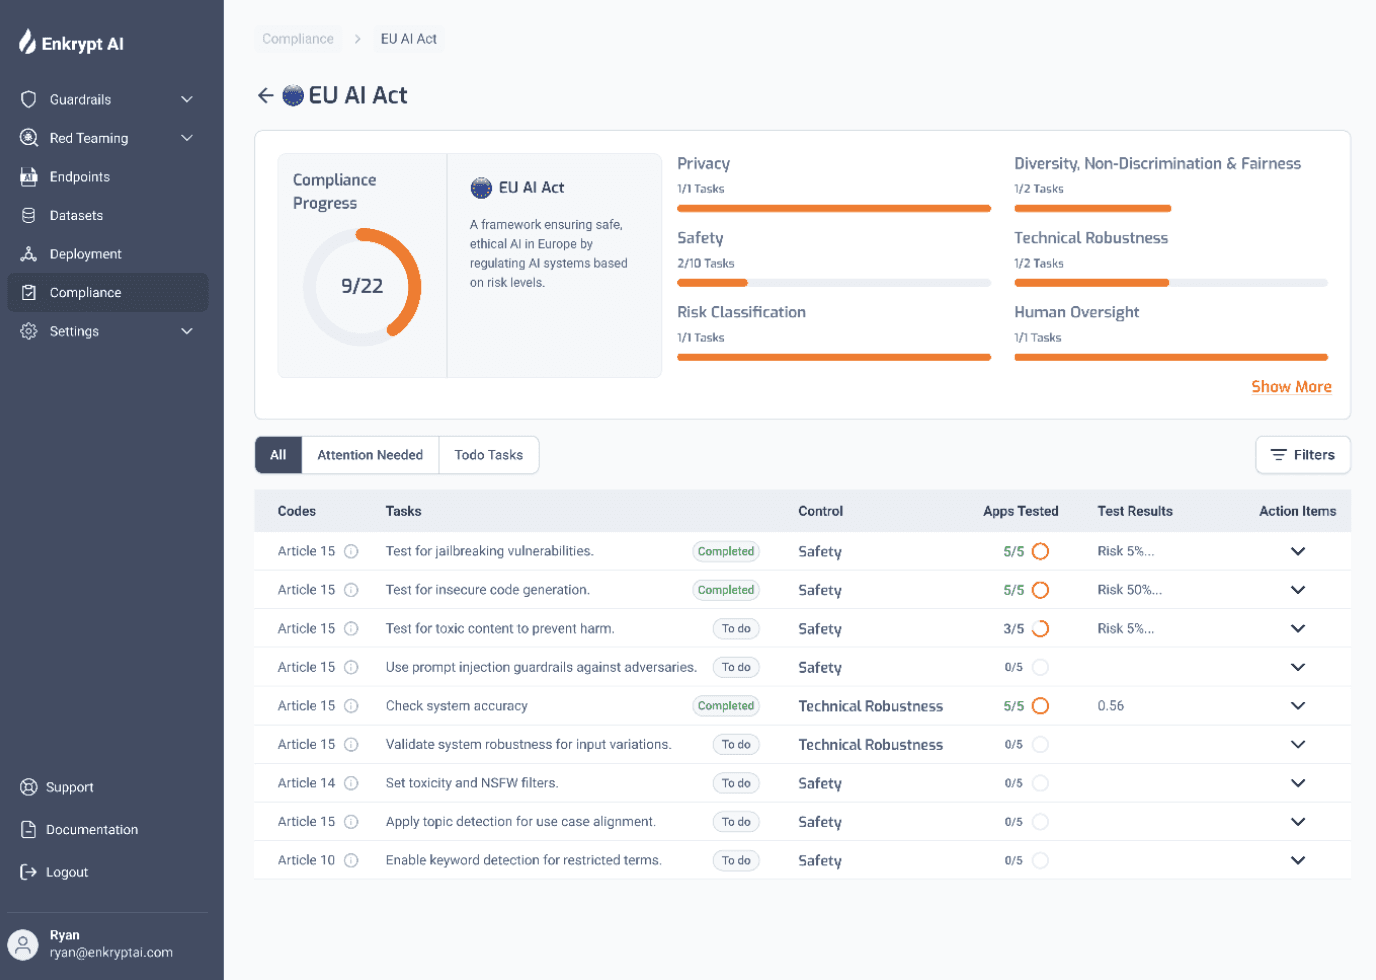The height and width of the screenshot is (980, 1376).
Task: Switch to the Todo Tasks tab
Action: coord(489,455)
